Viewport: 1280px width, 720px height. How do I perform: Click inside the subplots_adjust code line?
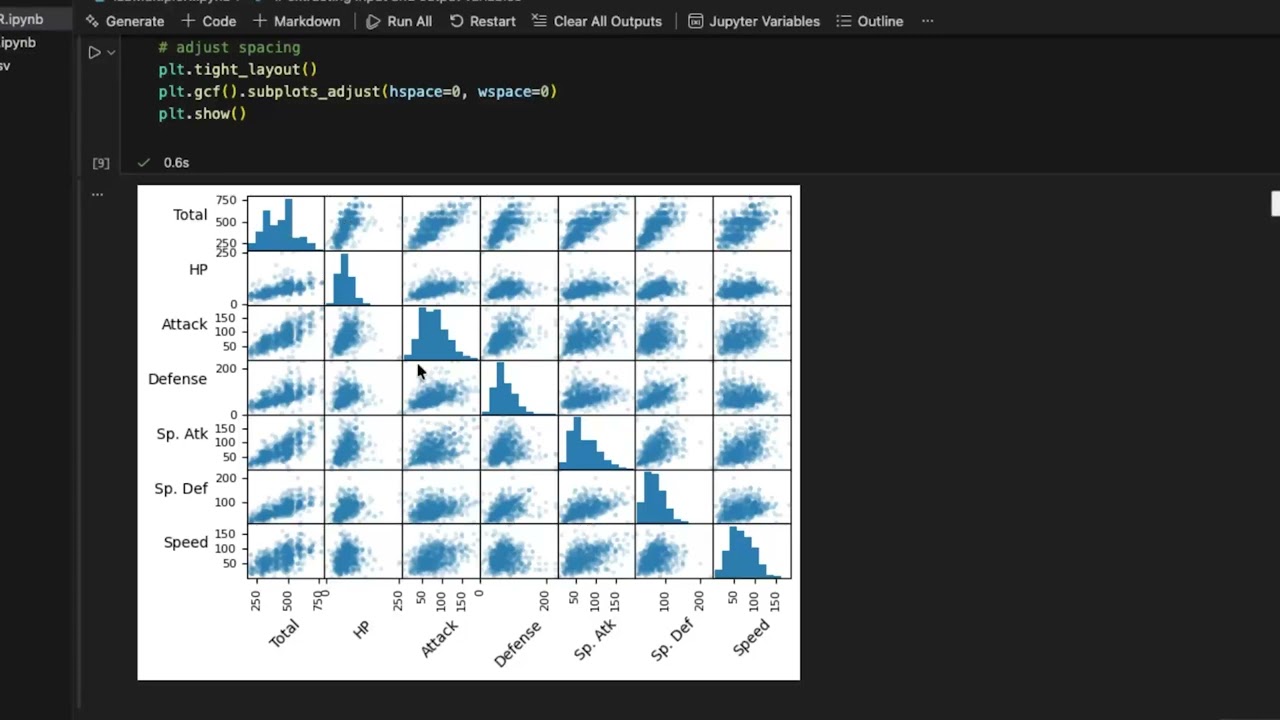[357, 91]
